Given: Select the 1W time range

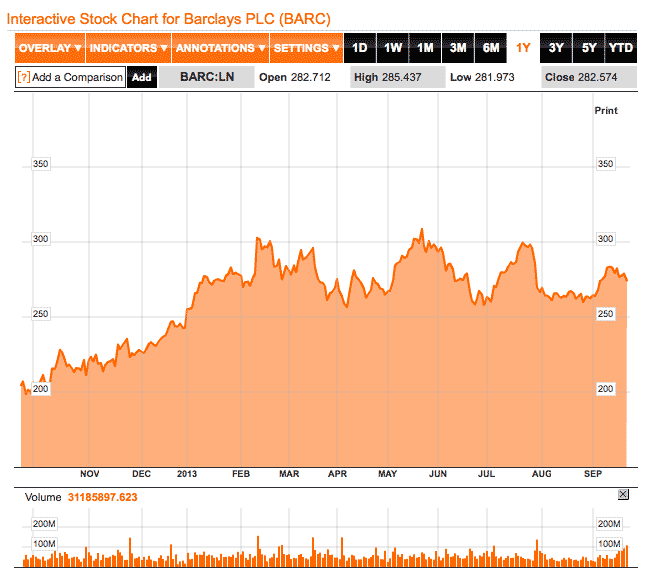Looking at the screenshot, I should 393,48.
